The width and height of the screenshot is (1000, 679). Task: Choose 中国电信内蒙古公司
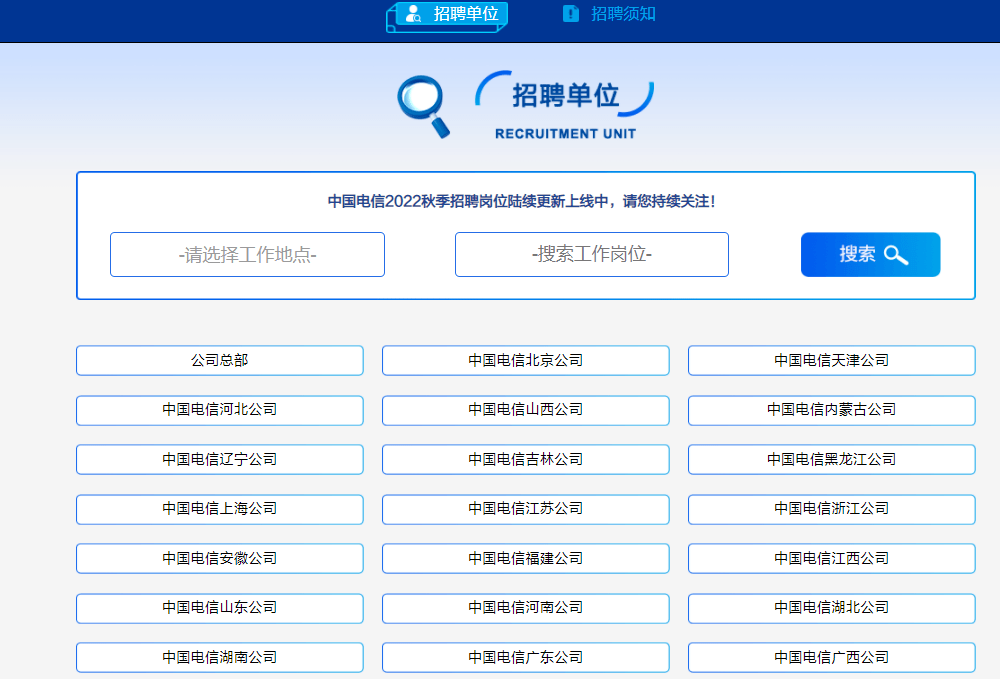pyautogui.click(x=832, y=410)
